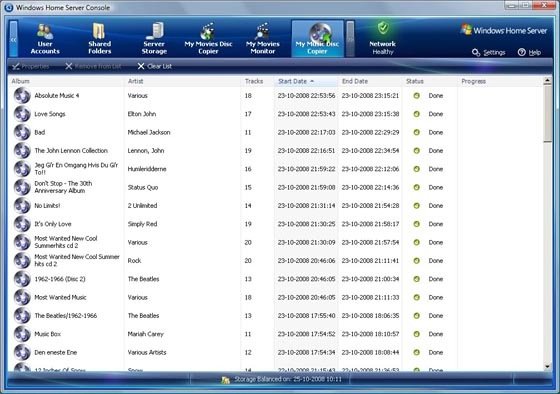Toggle Start Date sort order
Viewport: 560px width, 394px height.
tap(306, 81)
